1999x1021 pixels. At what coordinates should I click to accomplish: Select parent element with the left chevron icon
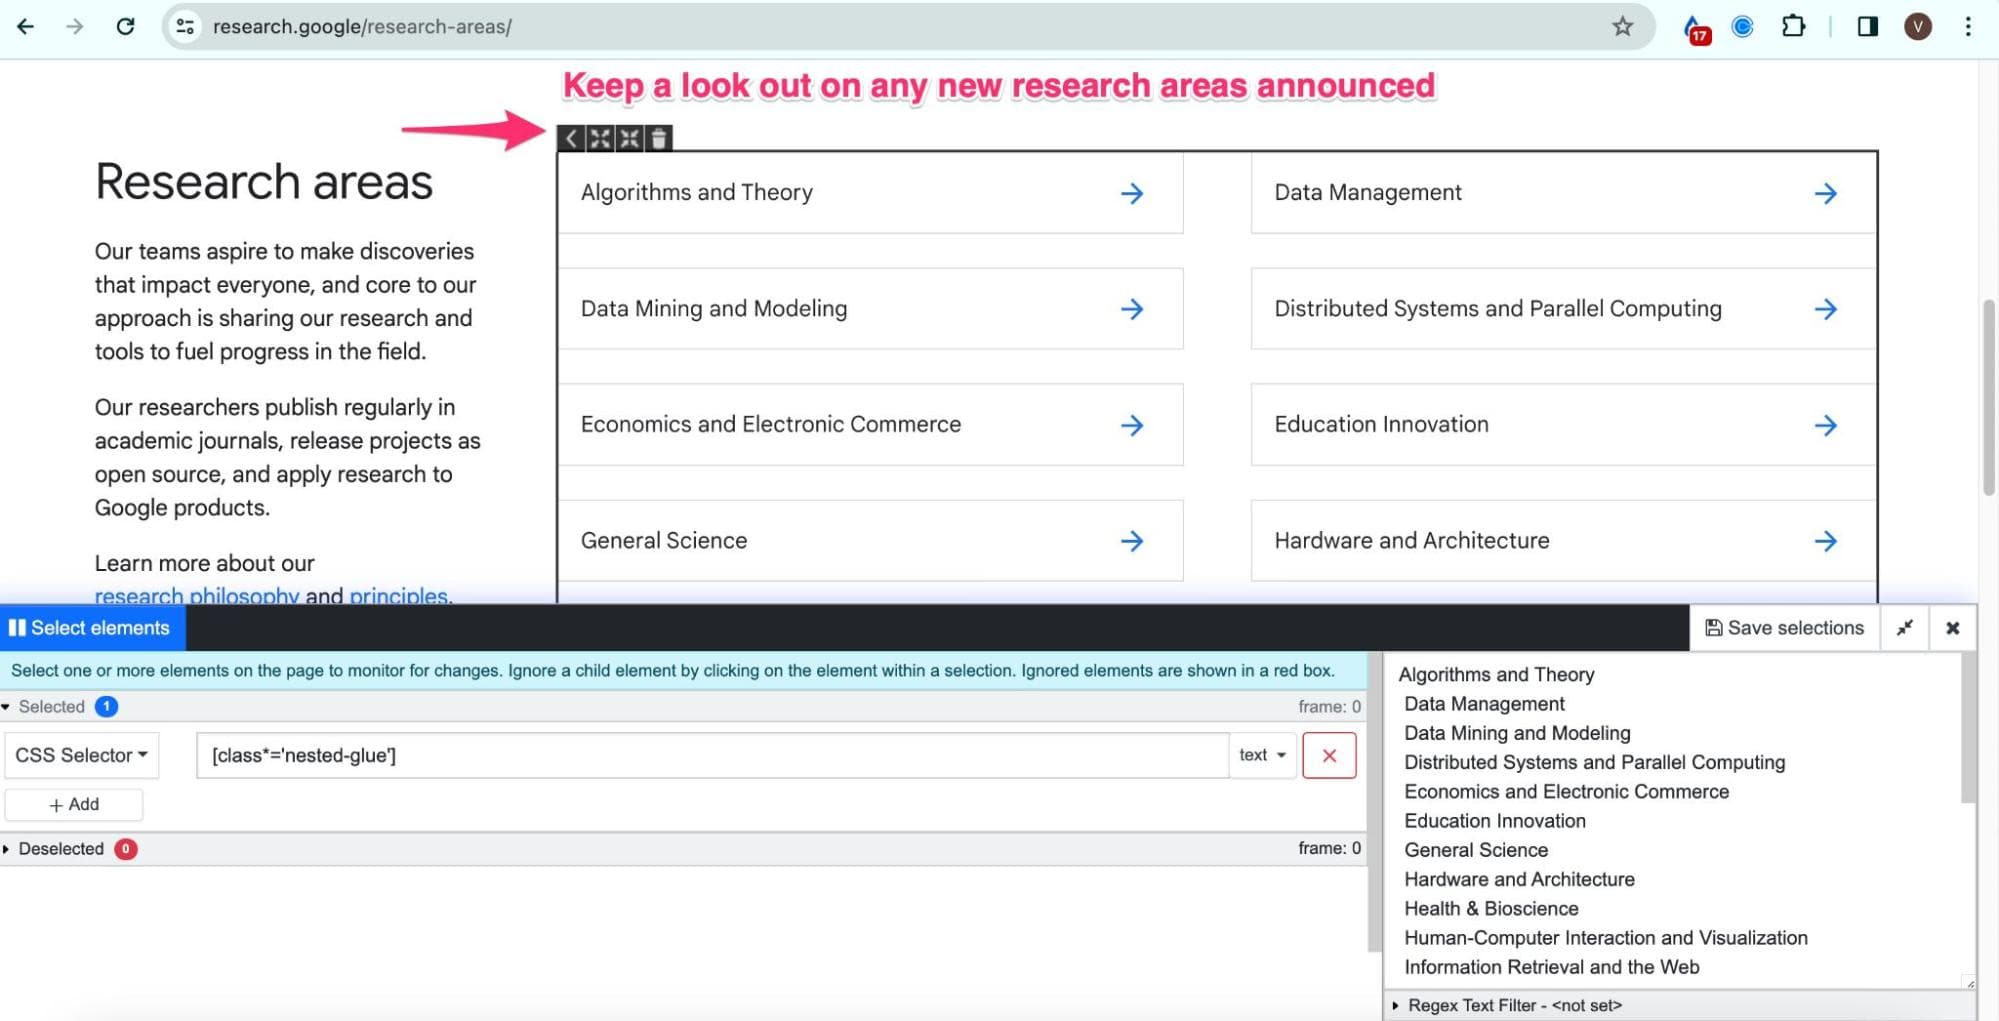pyautogui.click(x=569, y=138)
